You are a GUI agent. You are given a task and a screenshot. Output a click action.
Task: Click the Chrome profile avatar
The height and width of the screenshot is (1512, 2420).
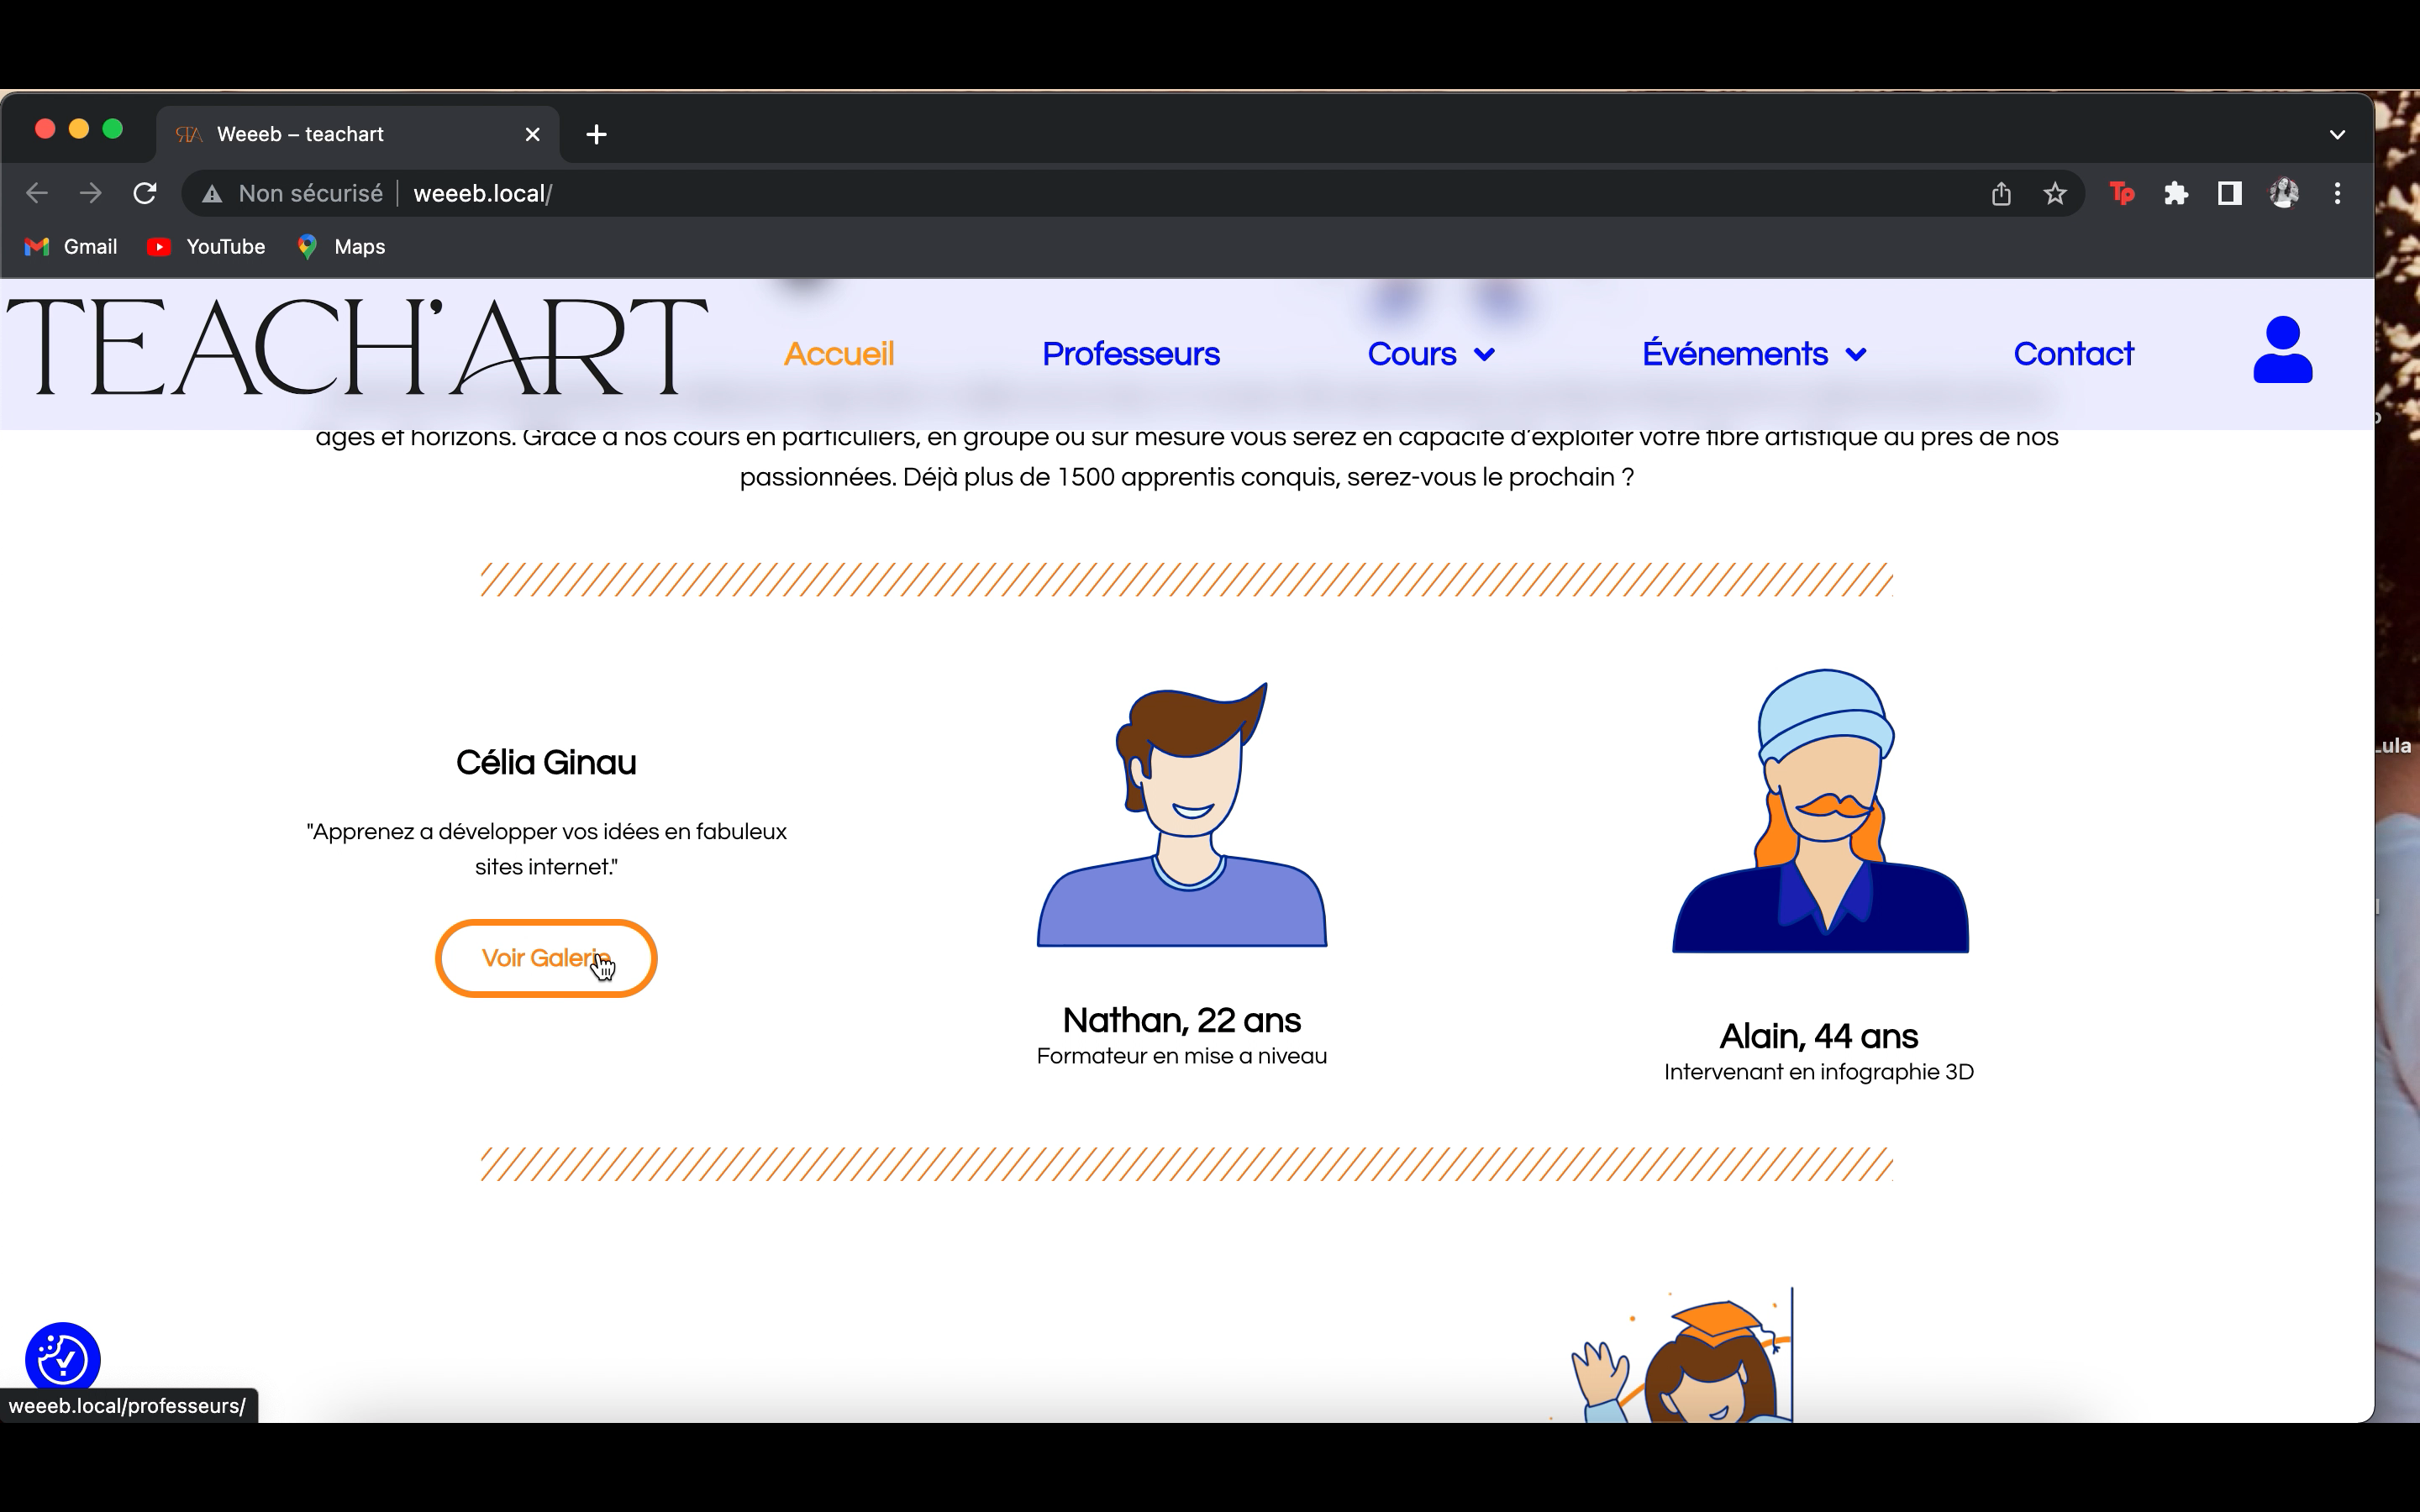tap(2283, 194)
